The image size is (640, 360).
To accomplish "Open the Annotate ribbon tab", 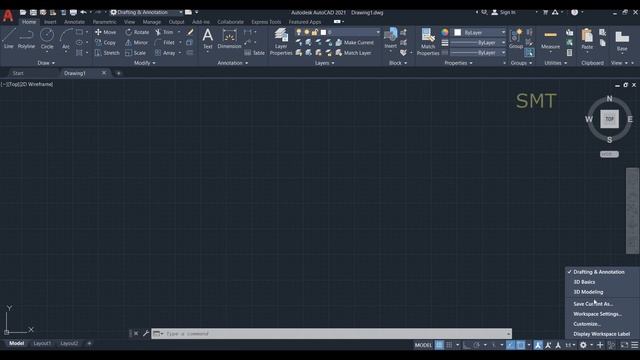I will 74,22.
